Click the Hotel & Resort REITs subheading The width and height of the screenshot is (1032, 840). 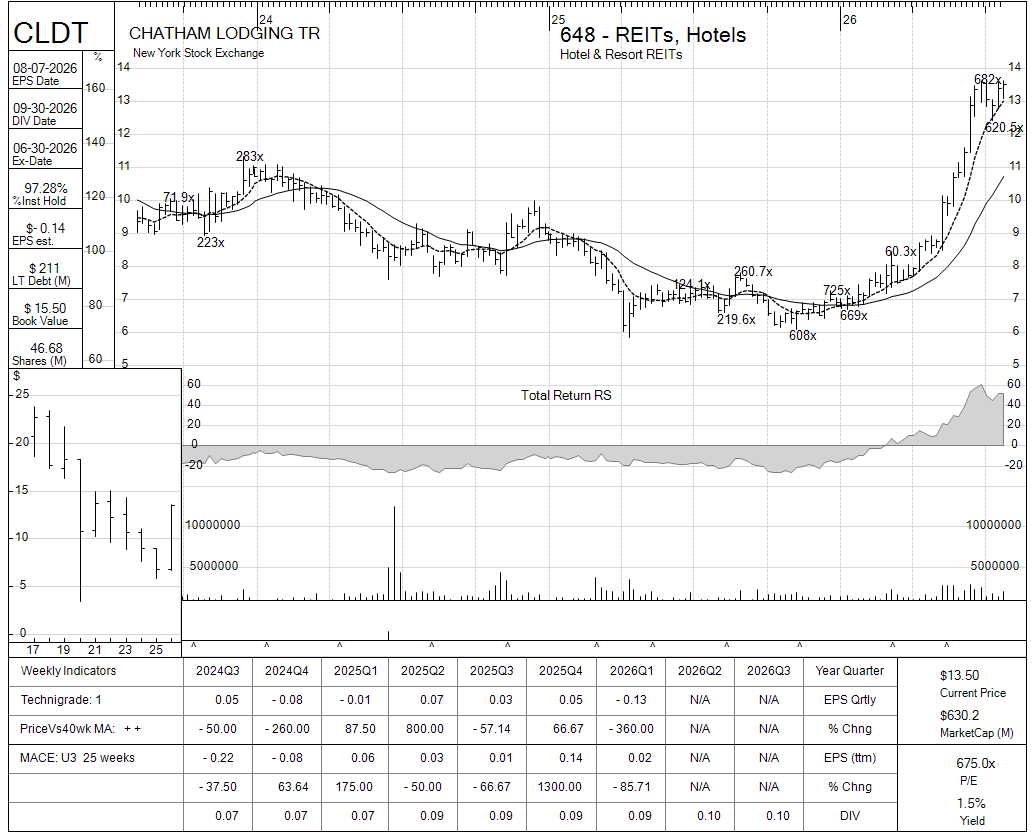[621, 55]
